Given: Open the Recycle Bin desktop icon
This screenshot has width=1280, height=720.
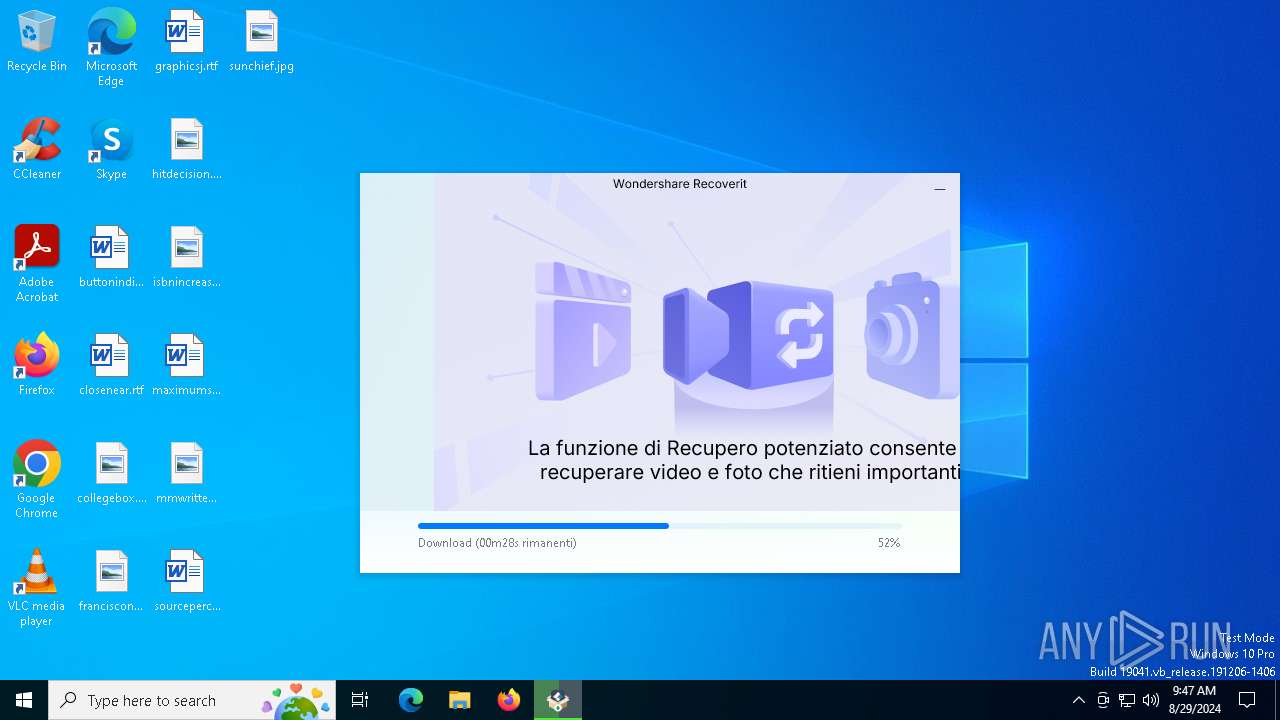Looking at the screenshot, I should click(x=37, y=41).
